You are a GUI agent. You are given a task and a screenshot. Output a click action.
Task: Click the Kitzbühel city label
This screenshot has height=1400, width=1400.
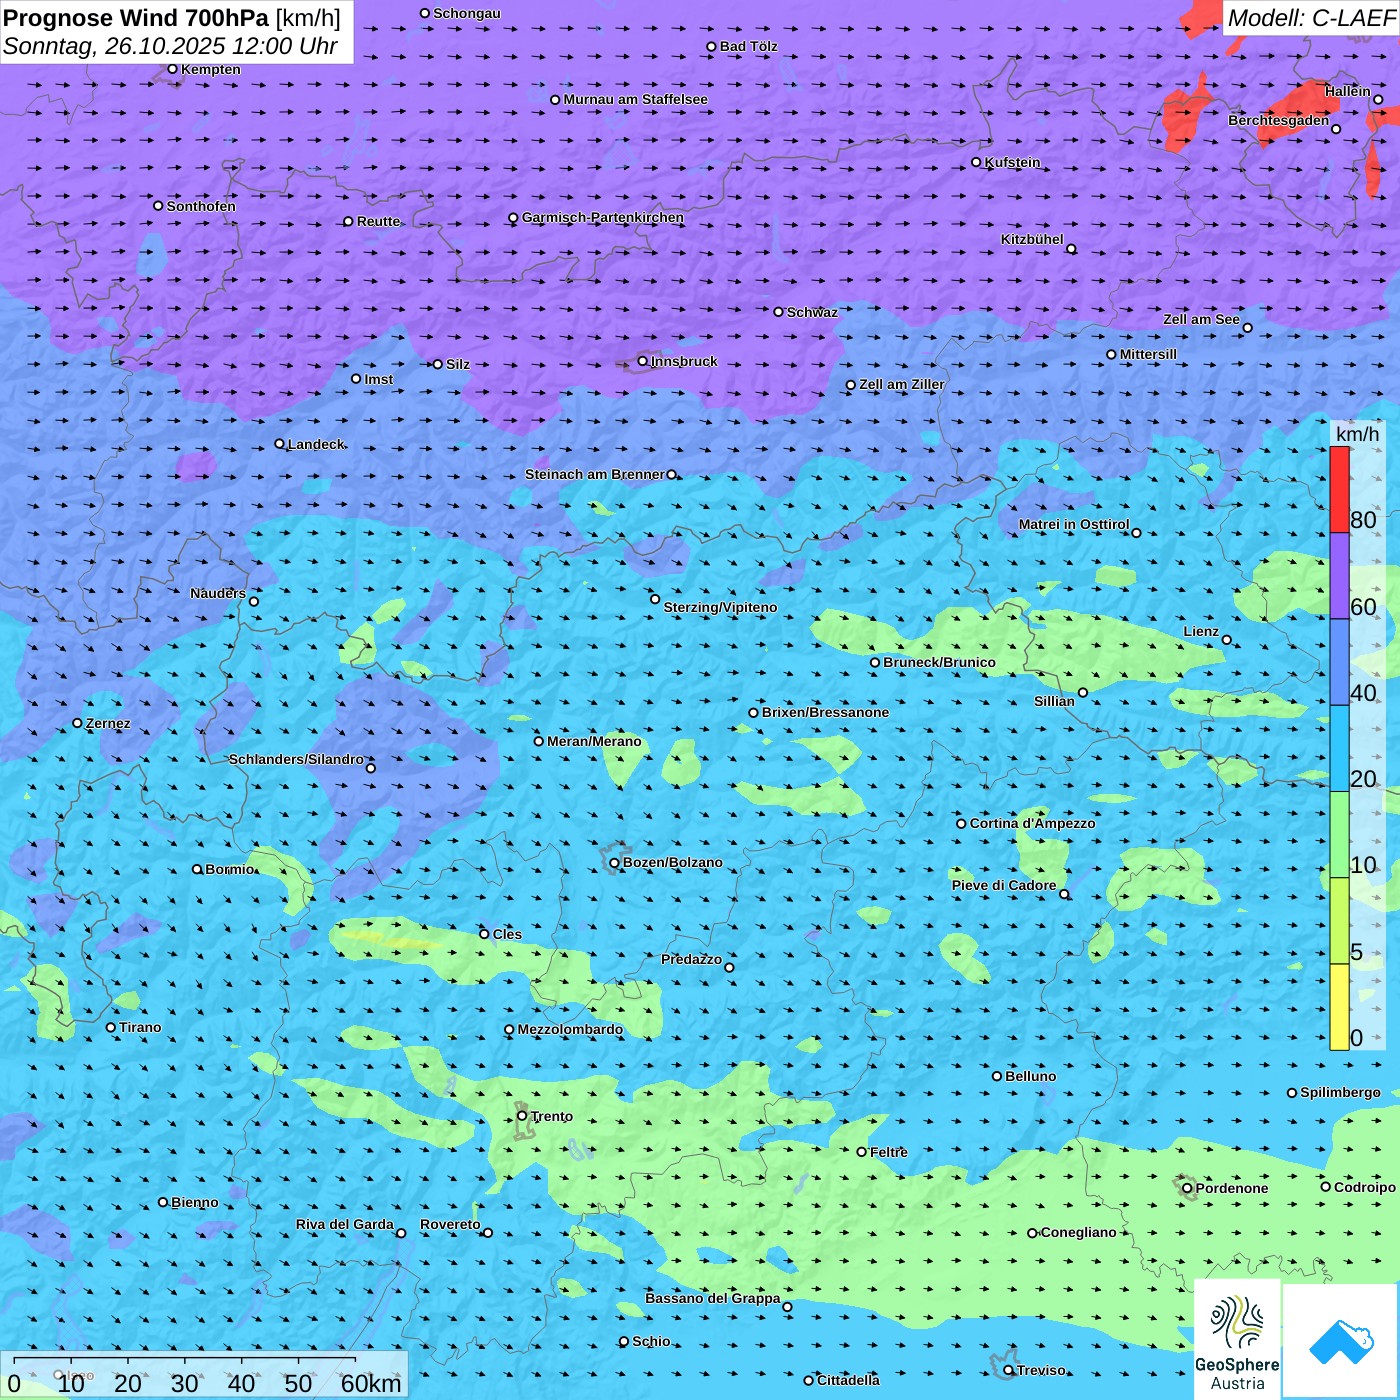[x=1032, y=239]
